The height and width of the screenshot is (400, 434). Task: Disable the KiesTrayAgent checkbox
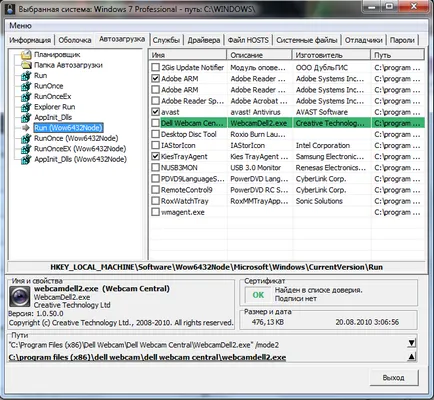click(x=155, y=156)
